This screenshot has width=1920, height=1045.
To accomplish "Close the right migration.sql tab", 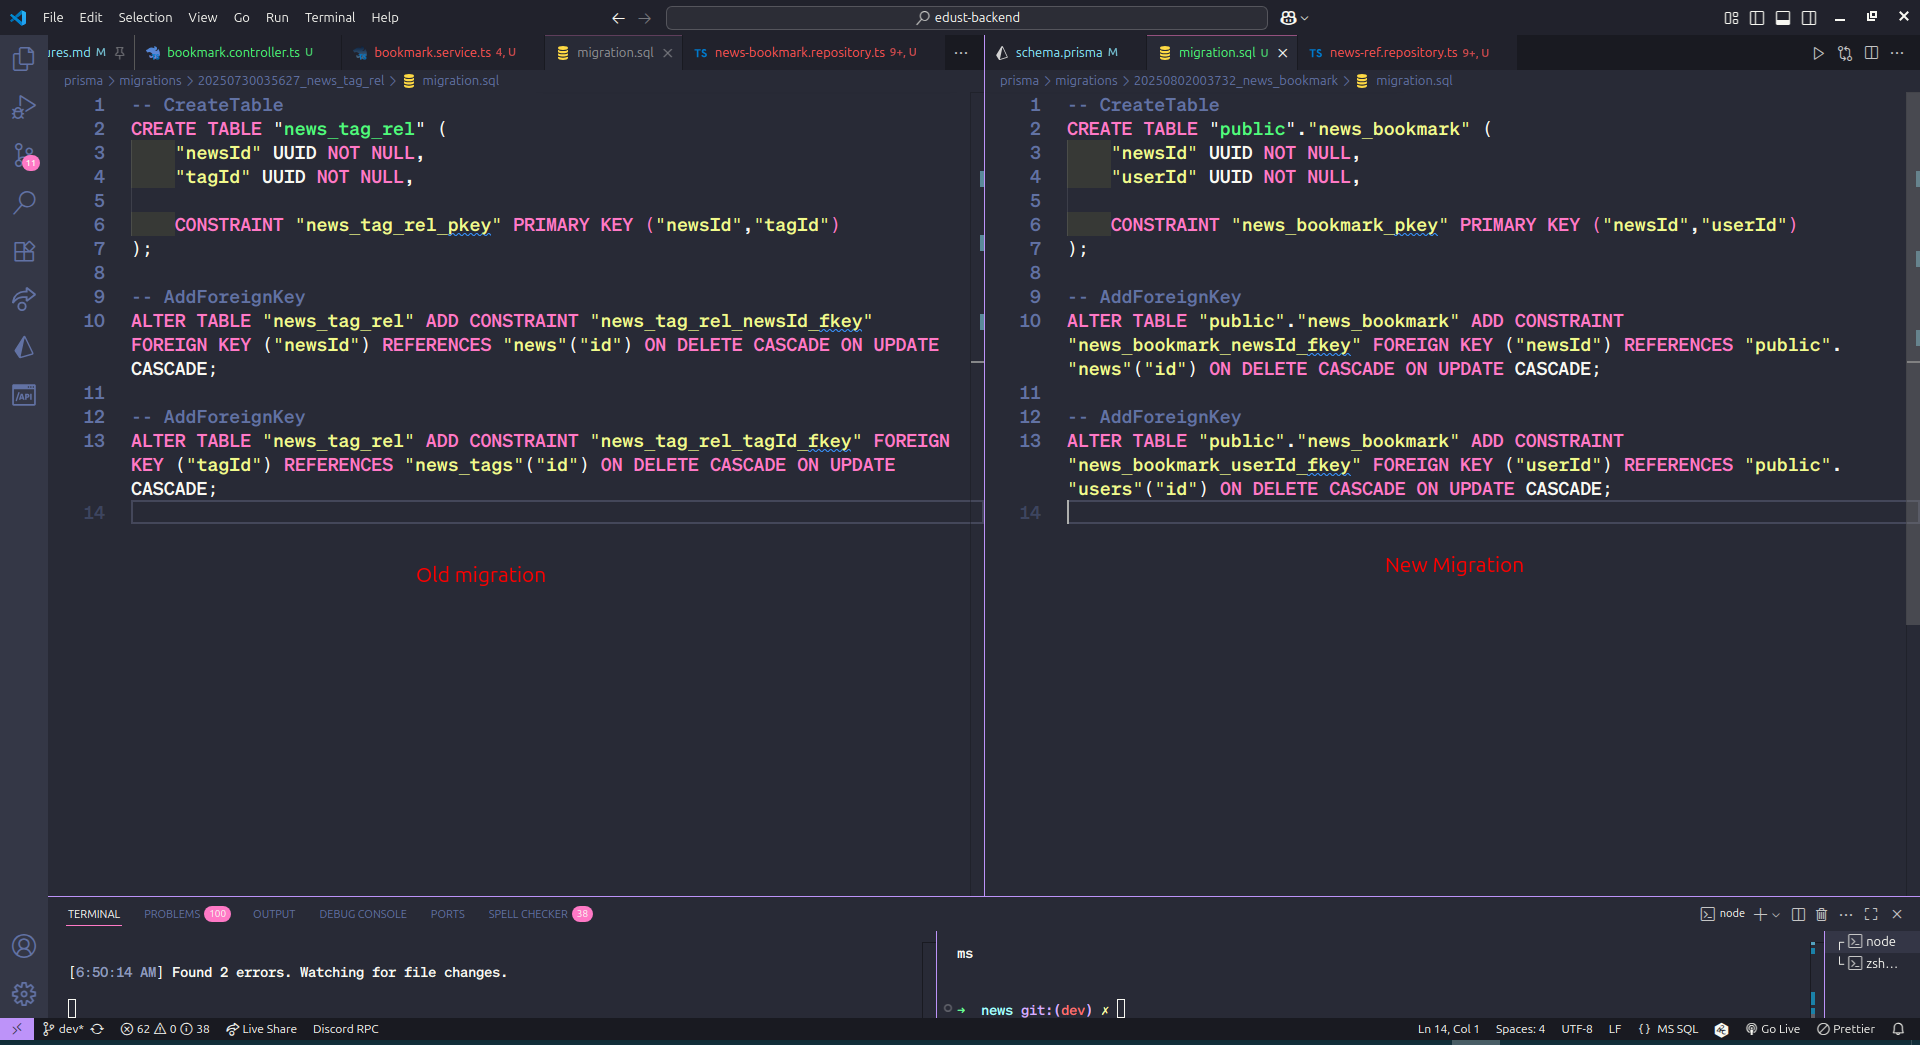I will (1282, 53).
